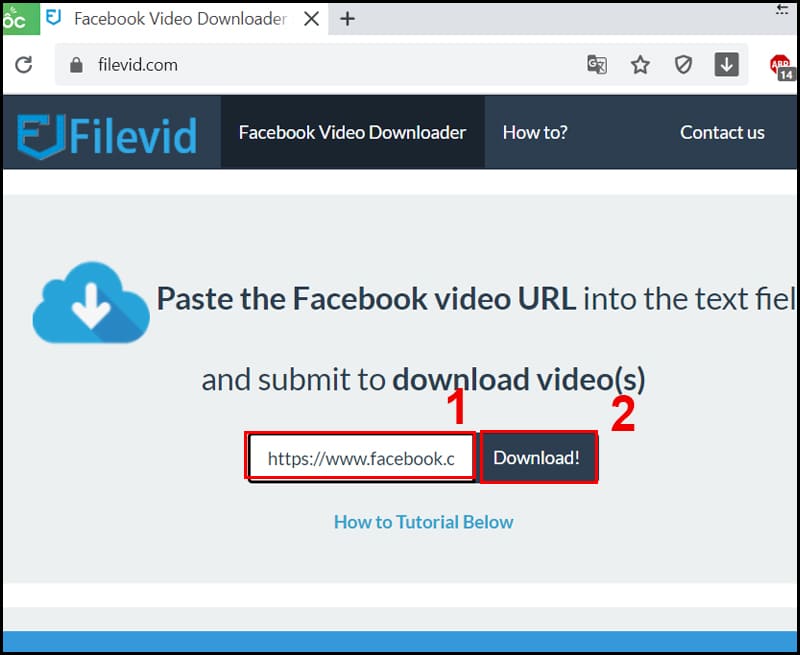The width and height of the screenshot is (800, 655).
Task: Open the How to? menu item
Action: [535, 132]
